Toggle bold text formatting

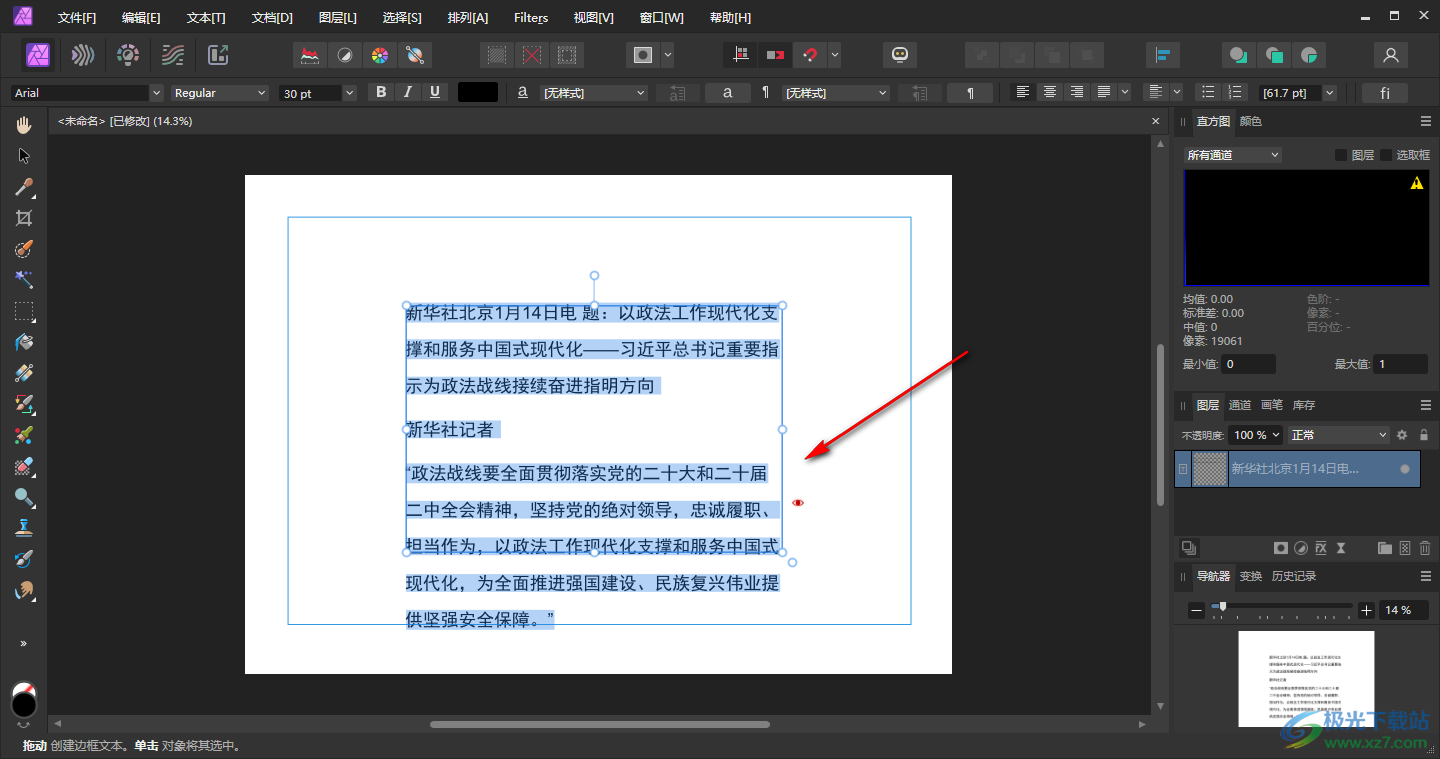381,92
